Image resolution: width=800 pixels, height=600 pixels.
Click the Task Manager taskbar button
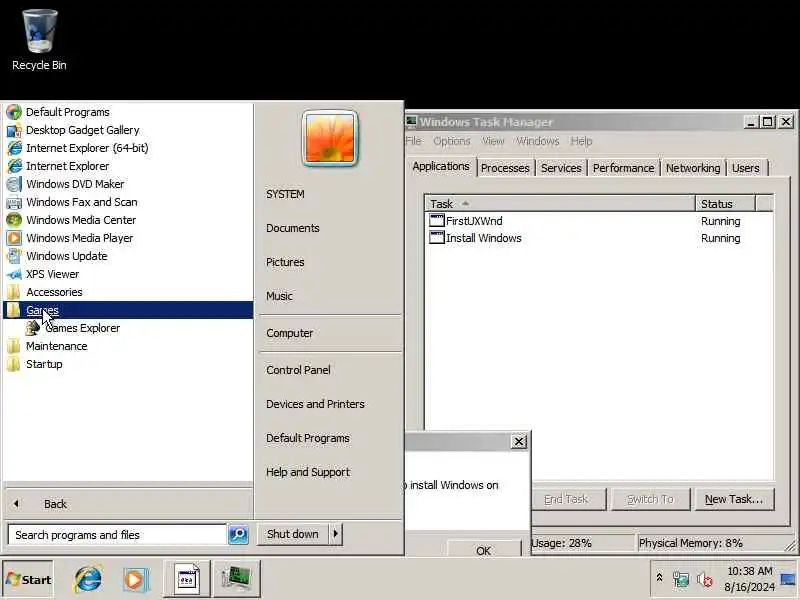237,579
